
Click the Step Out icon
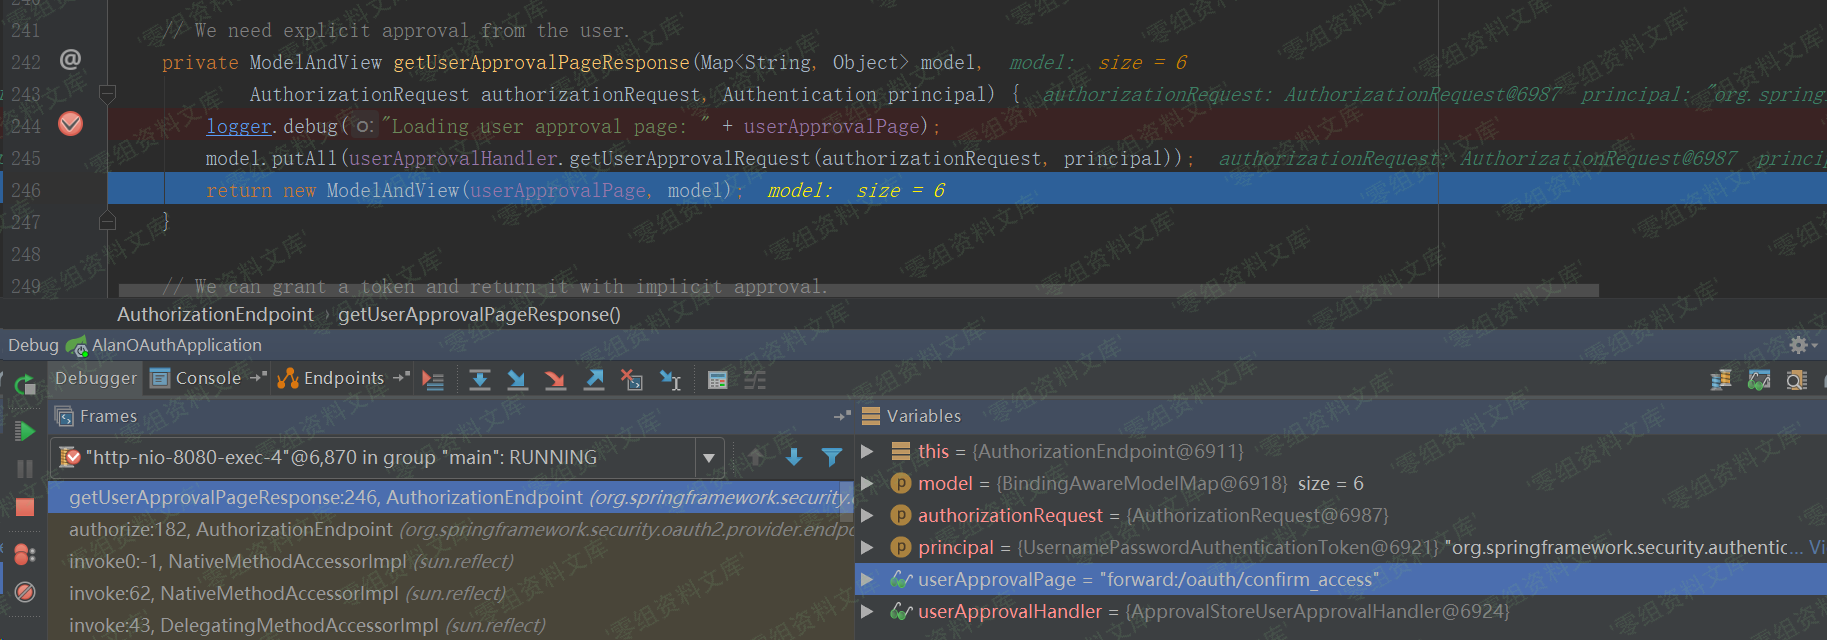594,380
